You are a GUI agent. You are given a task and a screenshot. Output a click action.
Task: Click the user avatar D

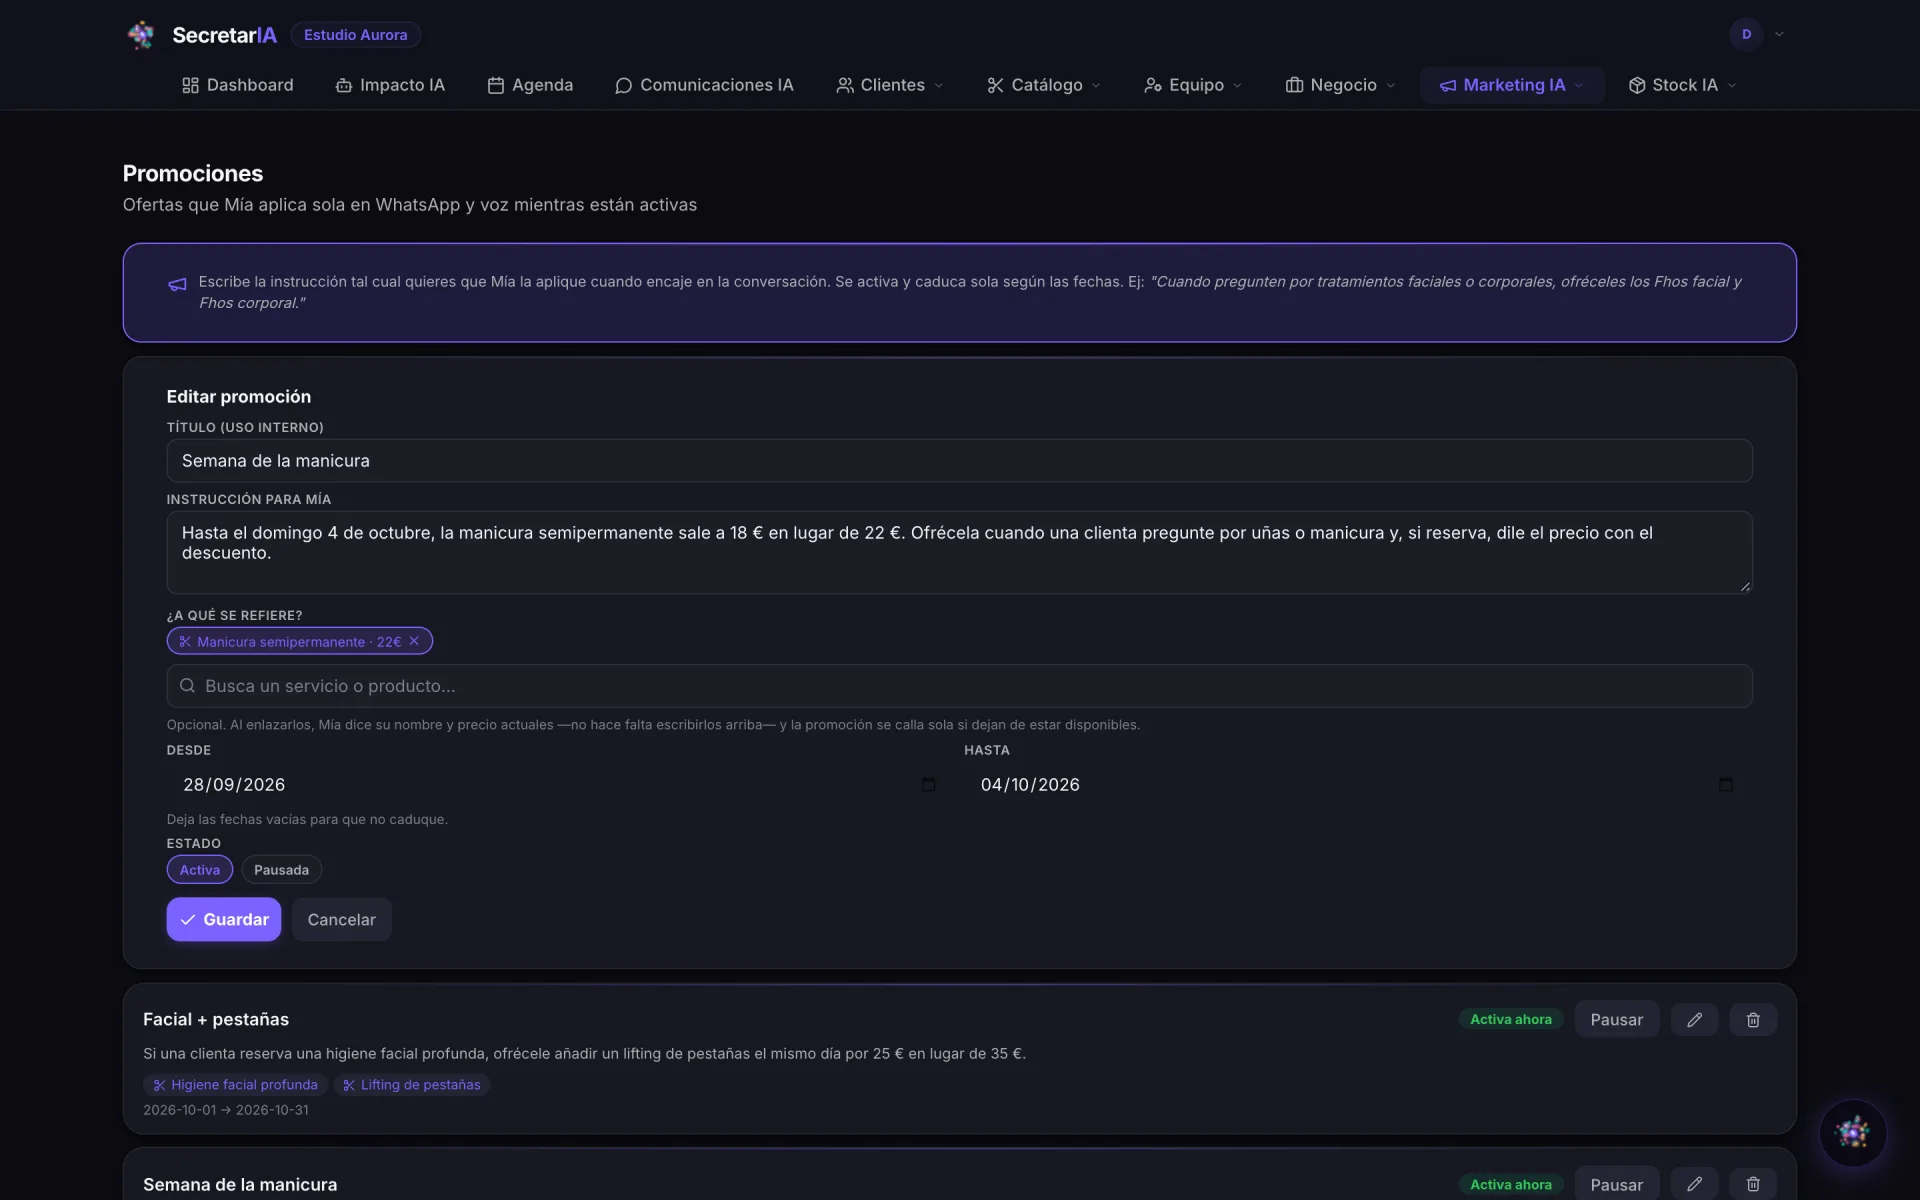click(1746, 34)
